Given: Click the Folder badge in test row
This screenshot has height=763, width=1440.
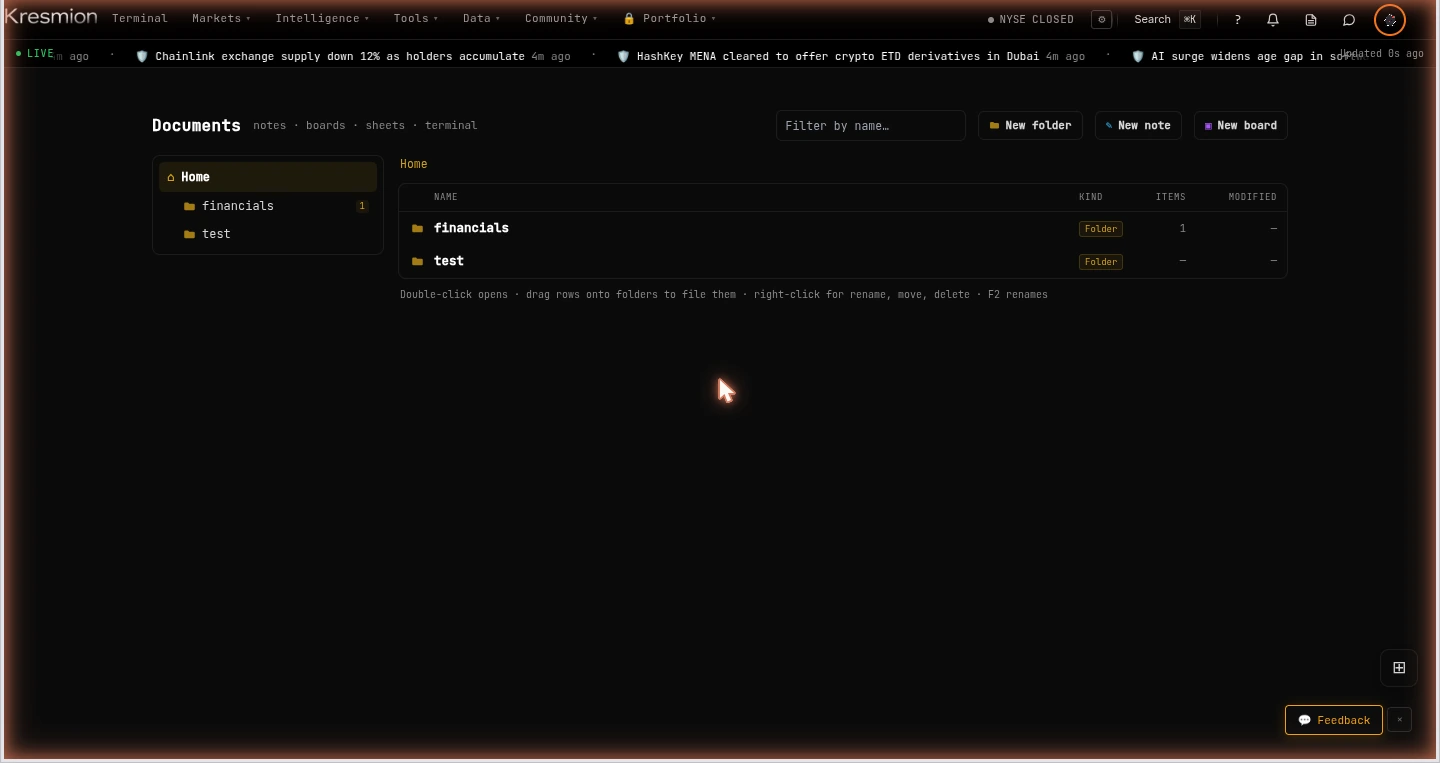Looking at the screenshot, I should point(1101,262).
